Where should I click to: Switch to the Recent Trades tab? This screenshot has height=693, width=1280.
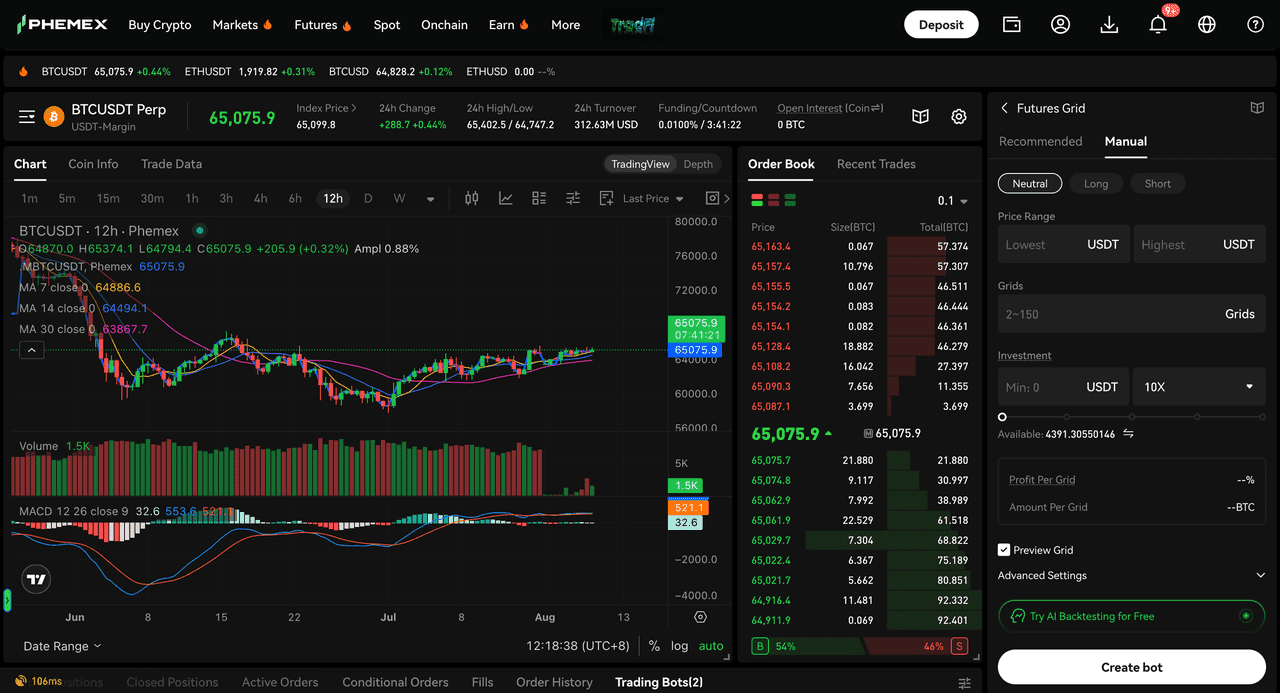point(876,164)
